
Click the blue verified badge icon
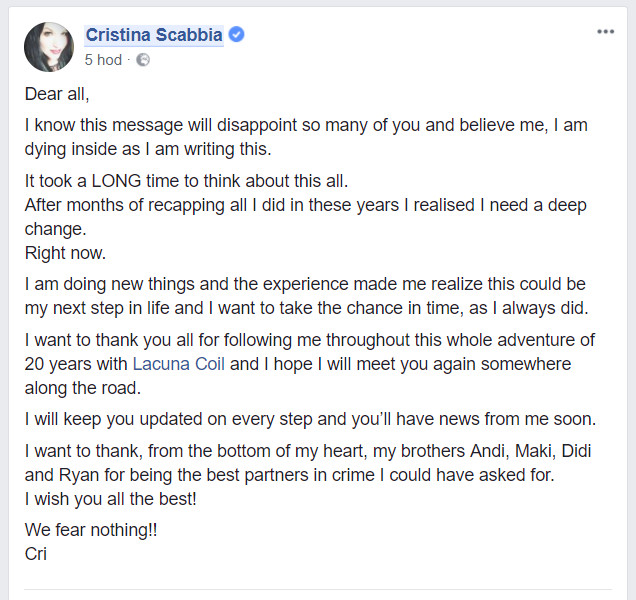point(236,34)
